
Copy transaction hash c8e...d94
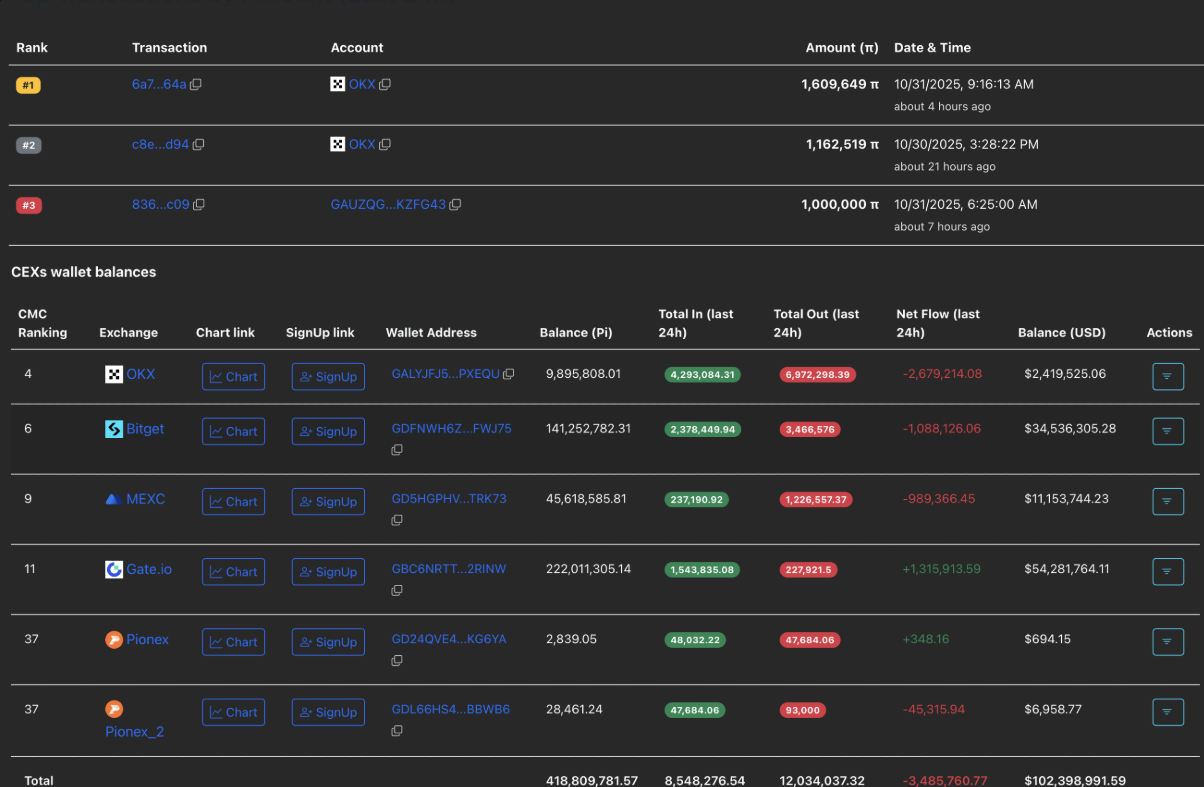198,145
